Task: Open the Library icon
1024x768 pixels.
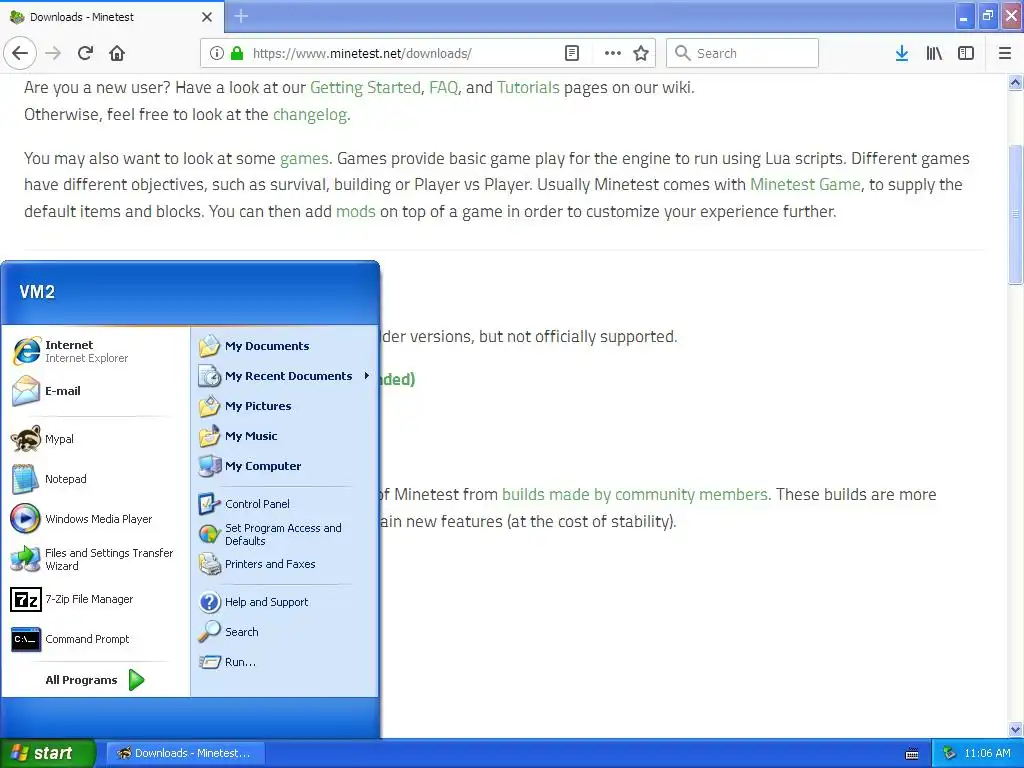Action: tap(934, 54)
